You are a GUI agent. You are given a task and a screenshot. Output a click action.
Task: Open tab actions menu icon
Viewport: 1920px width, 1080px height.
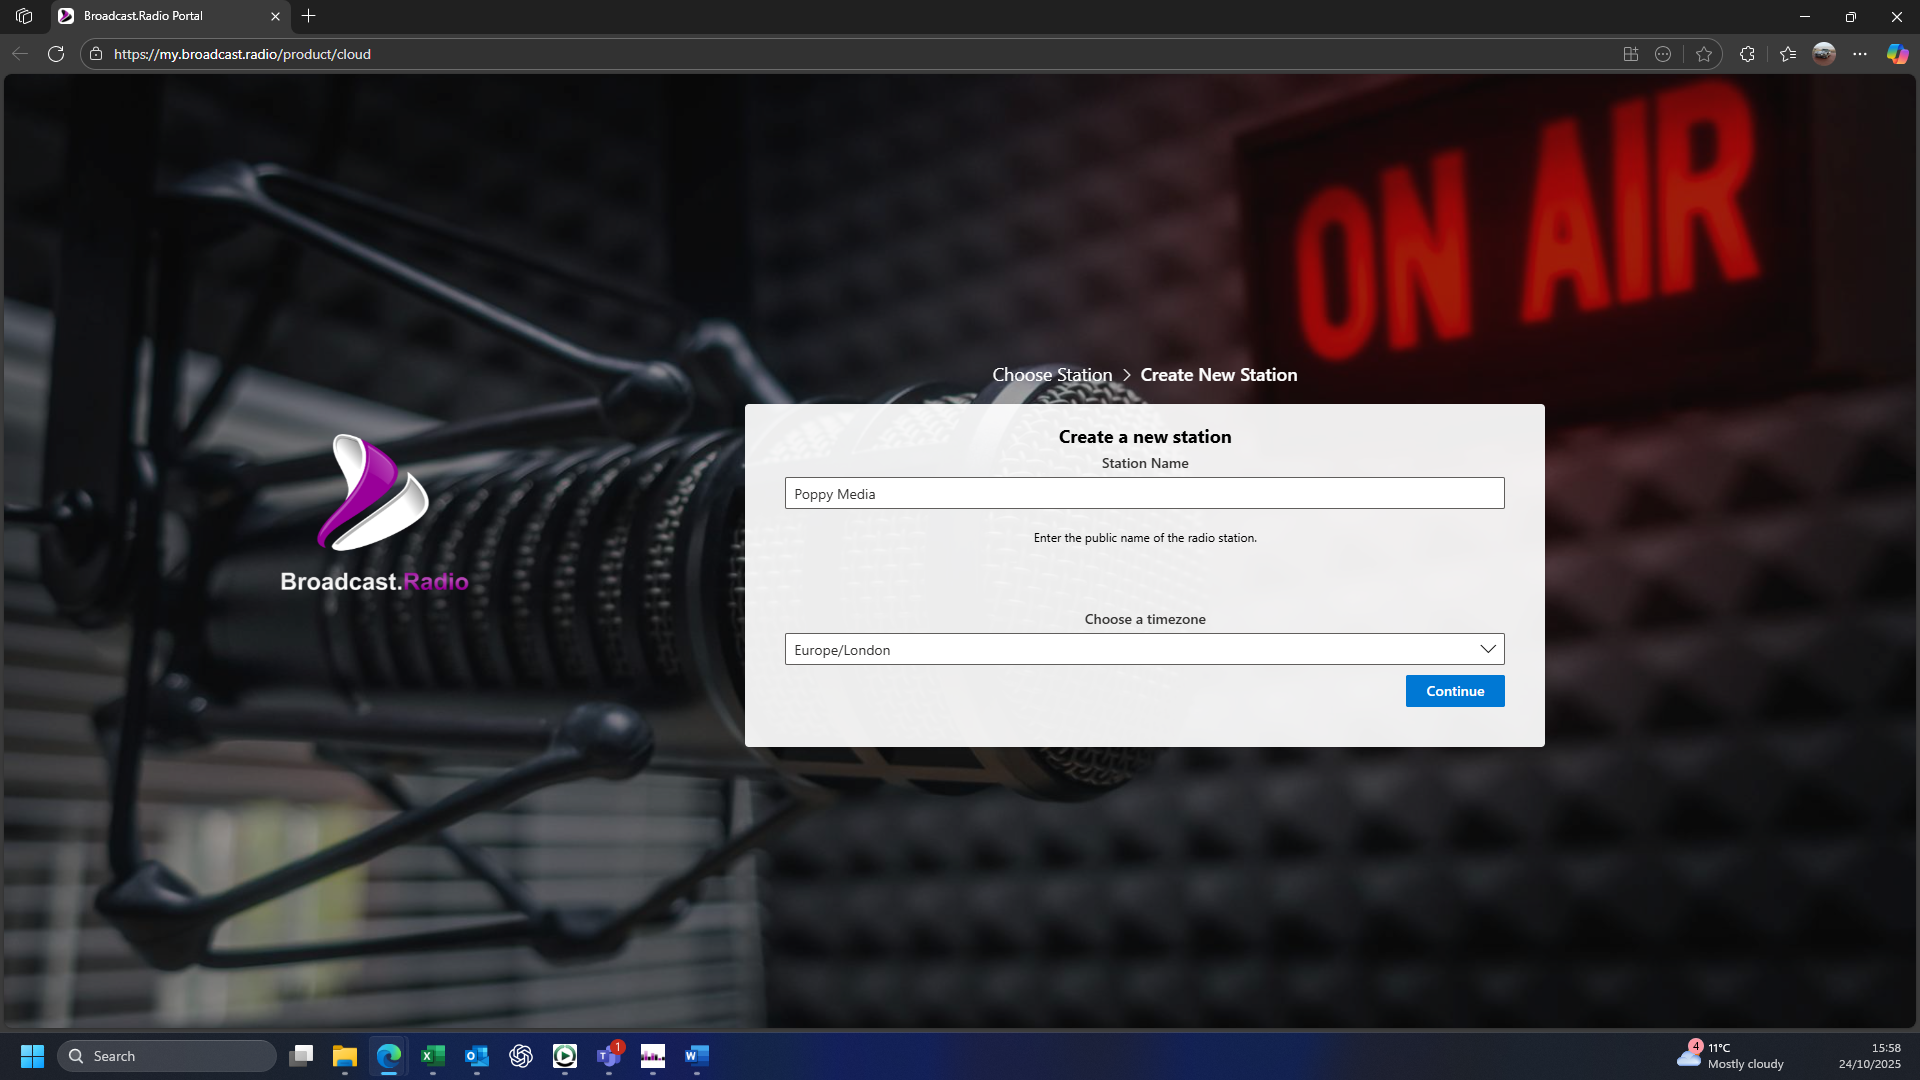(24, 16)
